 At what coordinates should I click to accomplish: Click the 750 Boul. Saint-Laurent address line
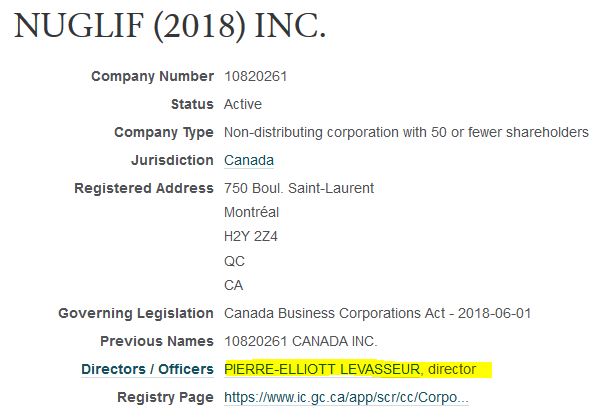point(299,188)
